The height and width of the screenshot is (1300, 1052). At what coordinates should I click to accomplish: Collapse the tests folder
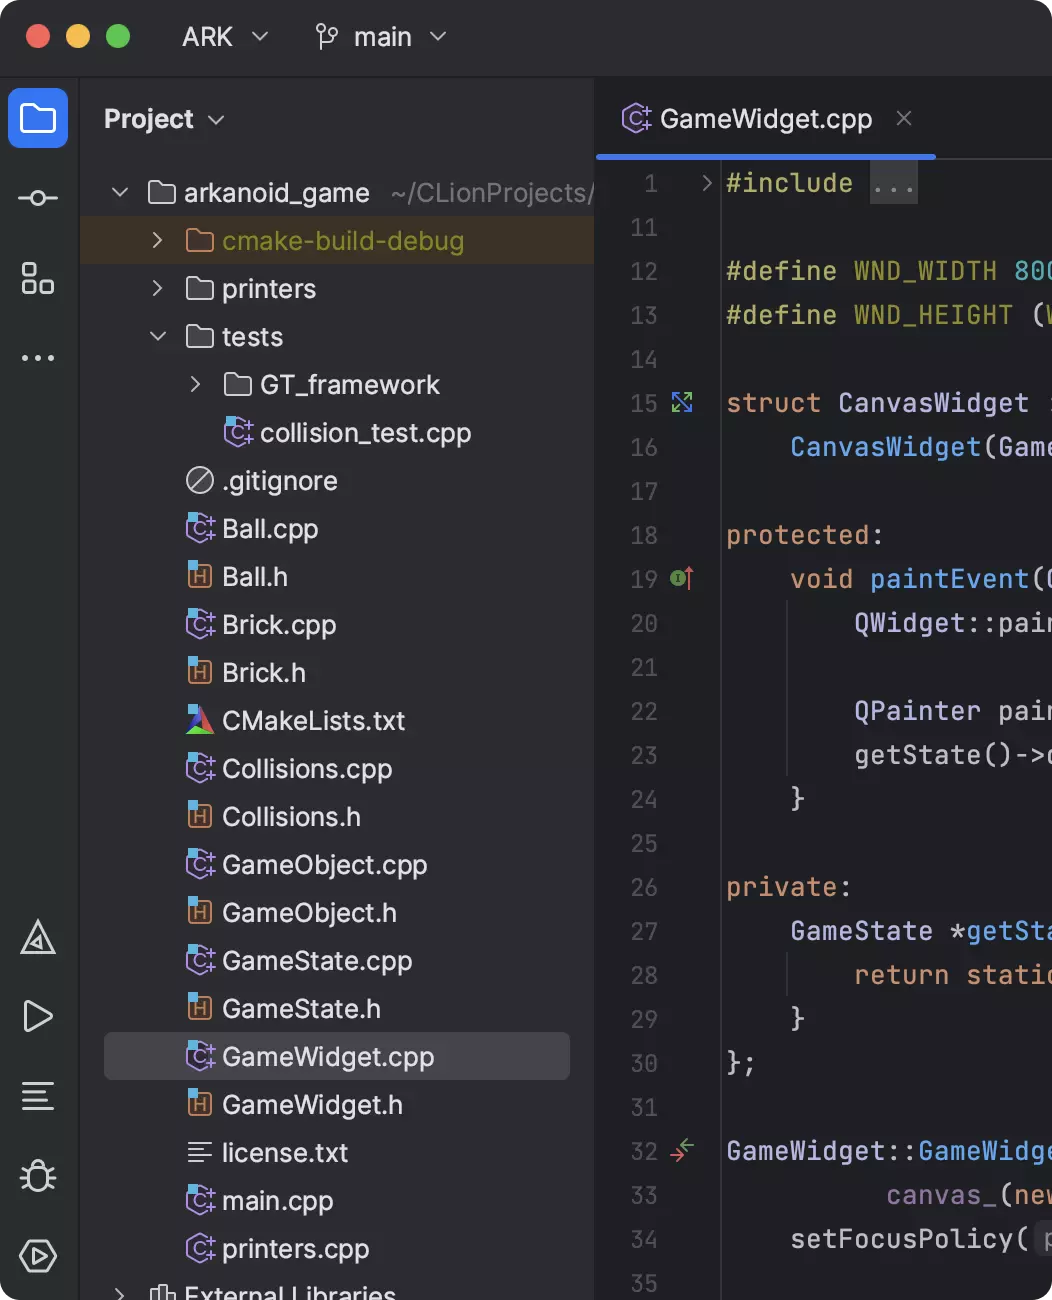157,337
